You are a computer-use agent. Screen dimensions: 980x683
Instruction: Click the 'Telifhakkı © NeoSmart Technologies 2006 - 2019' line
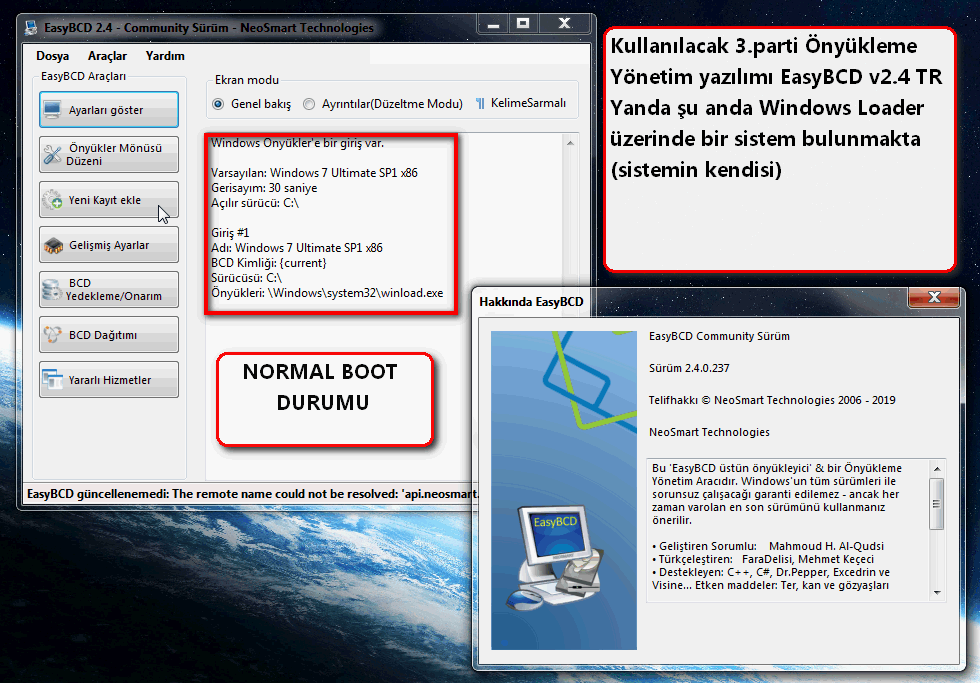click(772, 400)
